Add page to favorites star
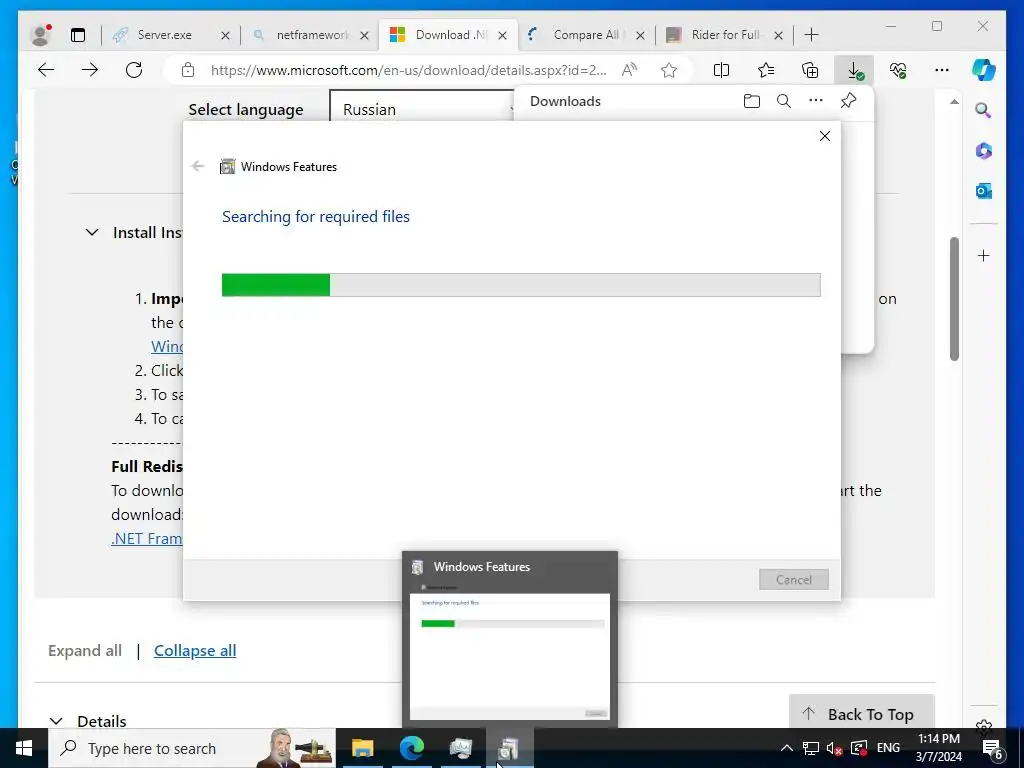 669,70
